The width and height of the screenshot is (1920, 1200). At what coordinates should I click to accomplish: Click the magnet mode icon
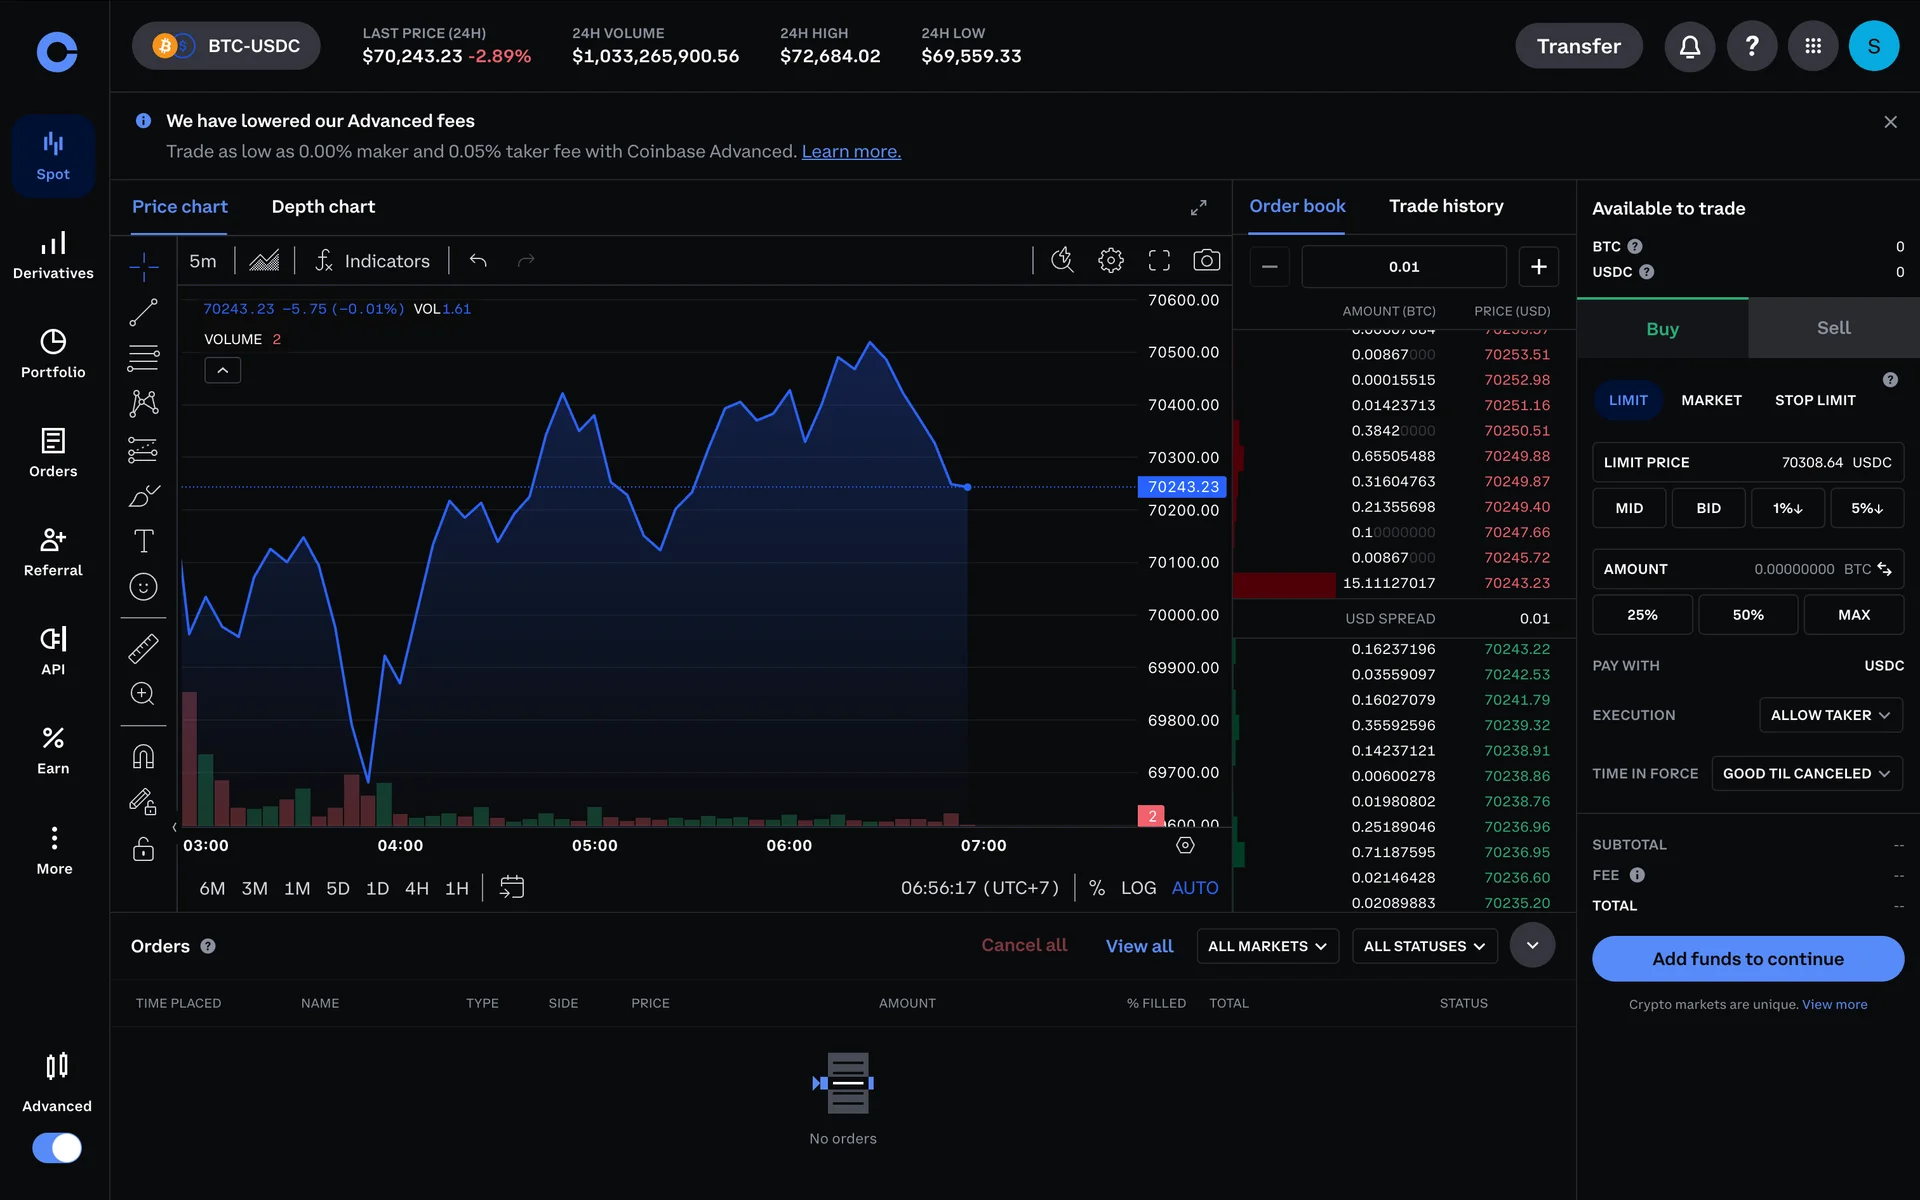tap(143, 756)
